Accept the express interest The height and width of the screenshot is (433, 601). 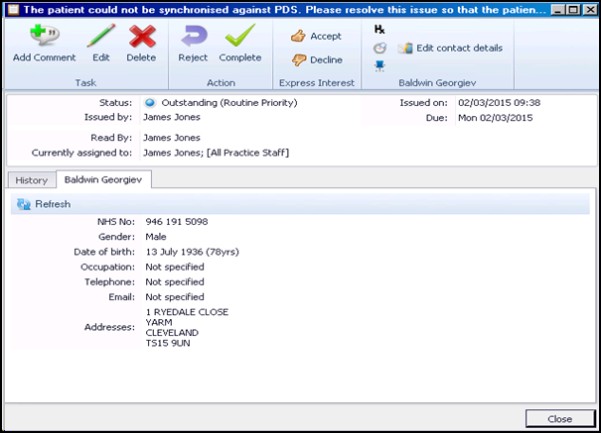(316, 36)
